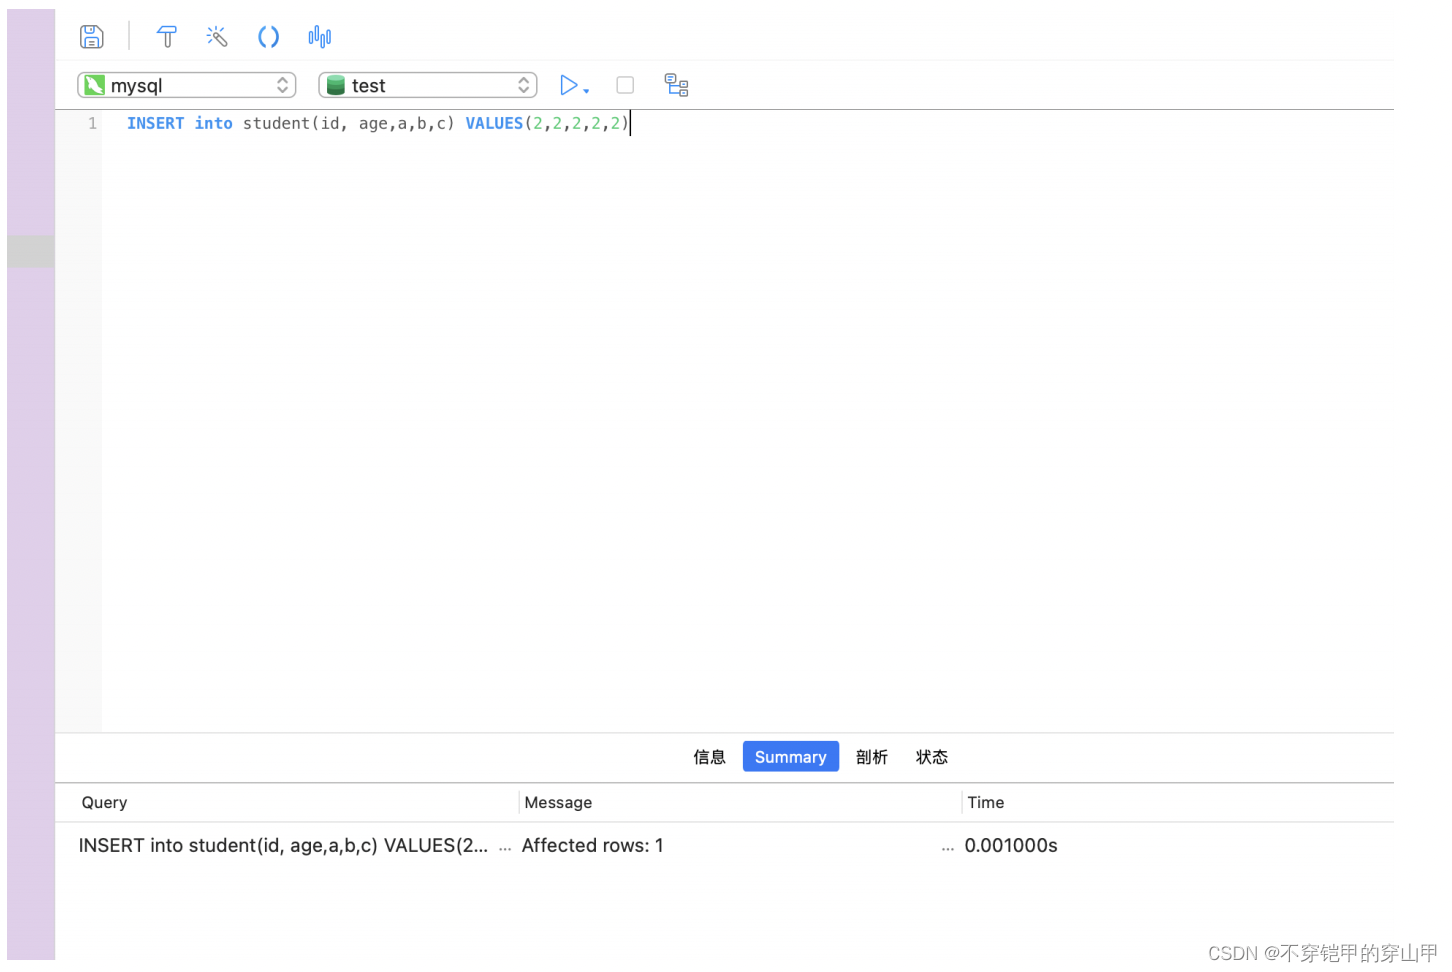Select line number 1 in the gutter
This screenshot has height=972, width=1452.
click(x=93, y=123)
